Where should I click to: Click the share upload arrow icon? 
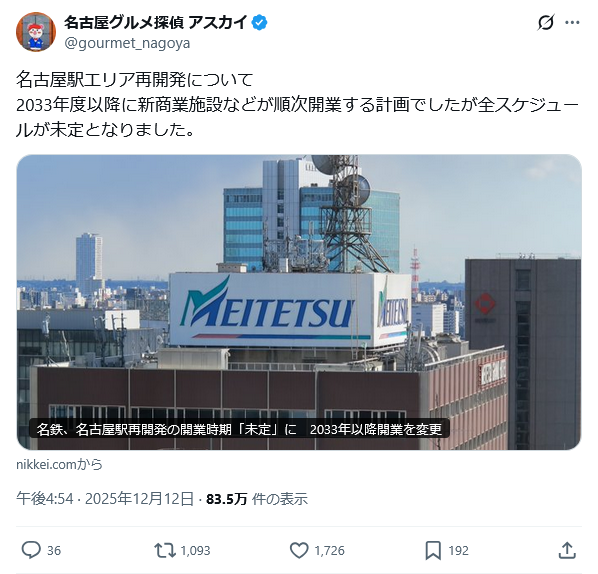(x=567, y=550)
